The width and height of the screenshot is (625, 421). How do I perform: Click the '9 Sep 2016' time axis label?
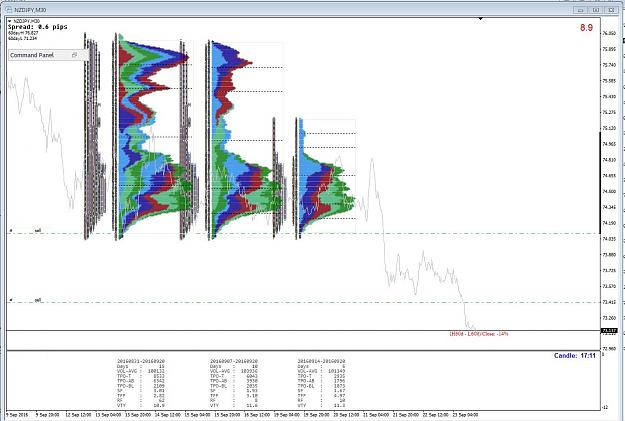click(17, 415)
